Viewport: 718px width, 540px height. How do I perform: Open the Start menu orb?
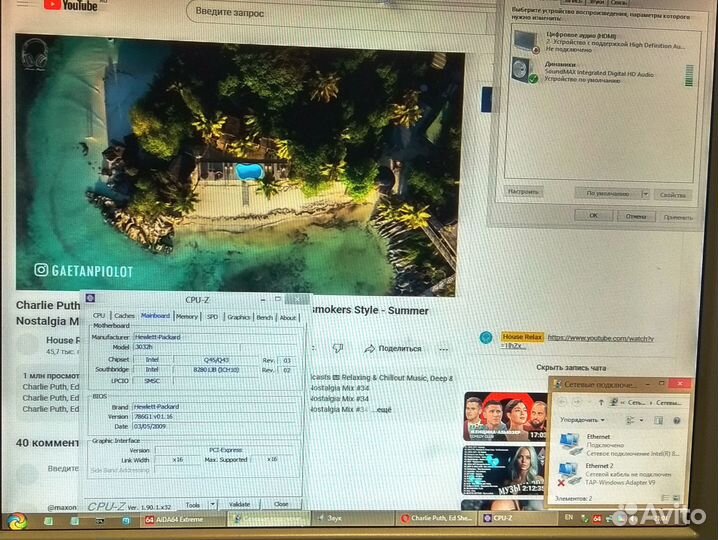pos(17,521)
